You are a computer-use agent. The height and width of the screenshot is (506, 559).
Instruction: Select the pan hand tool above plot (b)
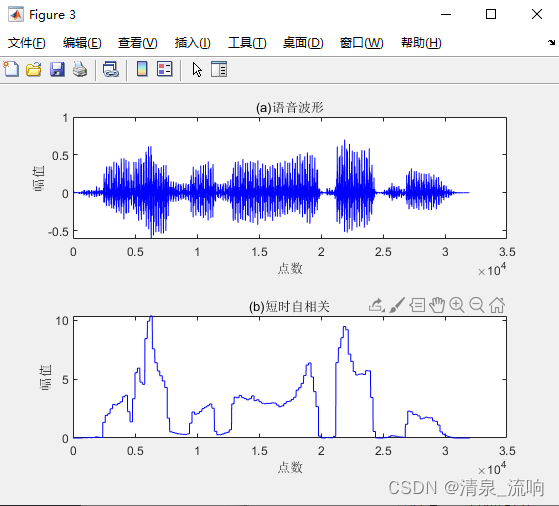[437, 305]
